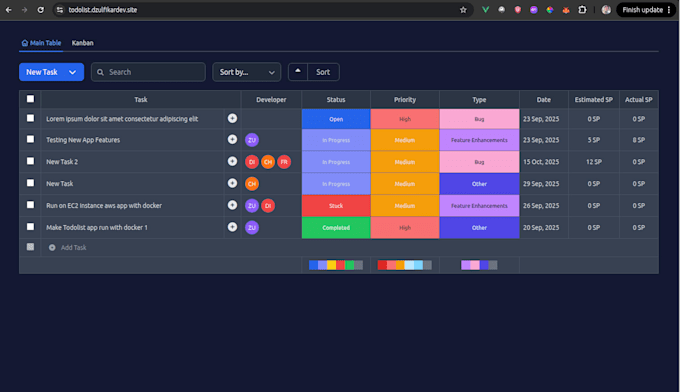Image resolution: width=680 pixels, height=392 pixels.
Task: Click the home icon beside Main Table
Action: tap(25, 43)
